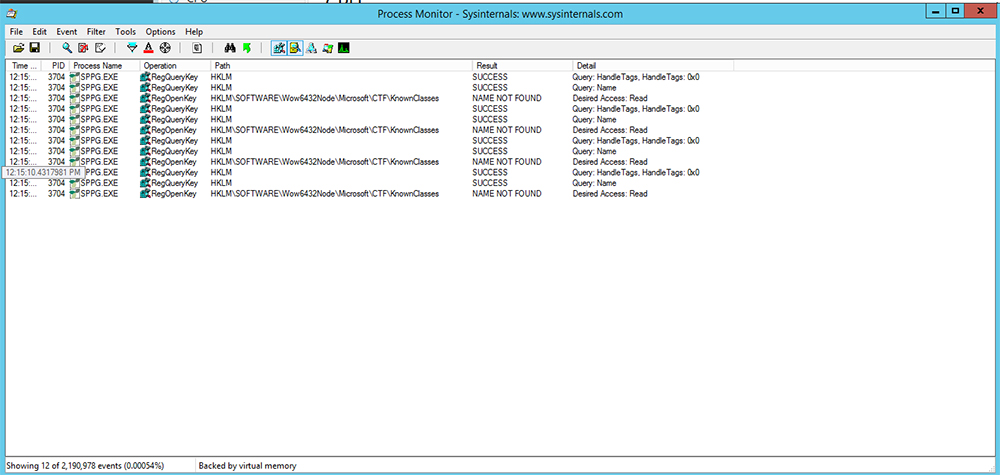Save the capture with the floppy disk icon
This screenshot has width=1000, height=475.
coord(35,48)
